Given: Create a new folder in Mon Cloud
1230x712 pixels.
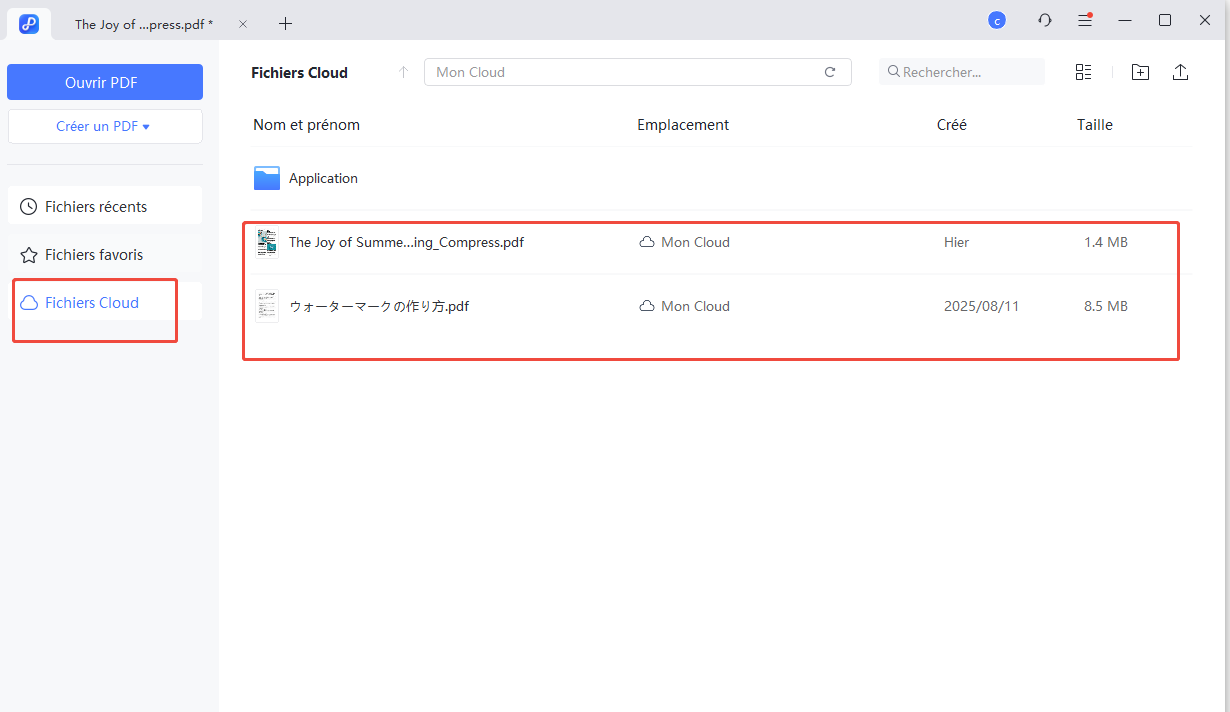Looking at the screenshot, I should pyautogui.click(x=1140, y=71).
